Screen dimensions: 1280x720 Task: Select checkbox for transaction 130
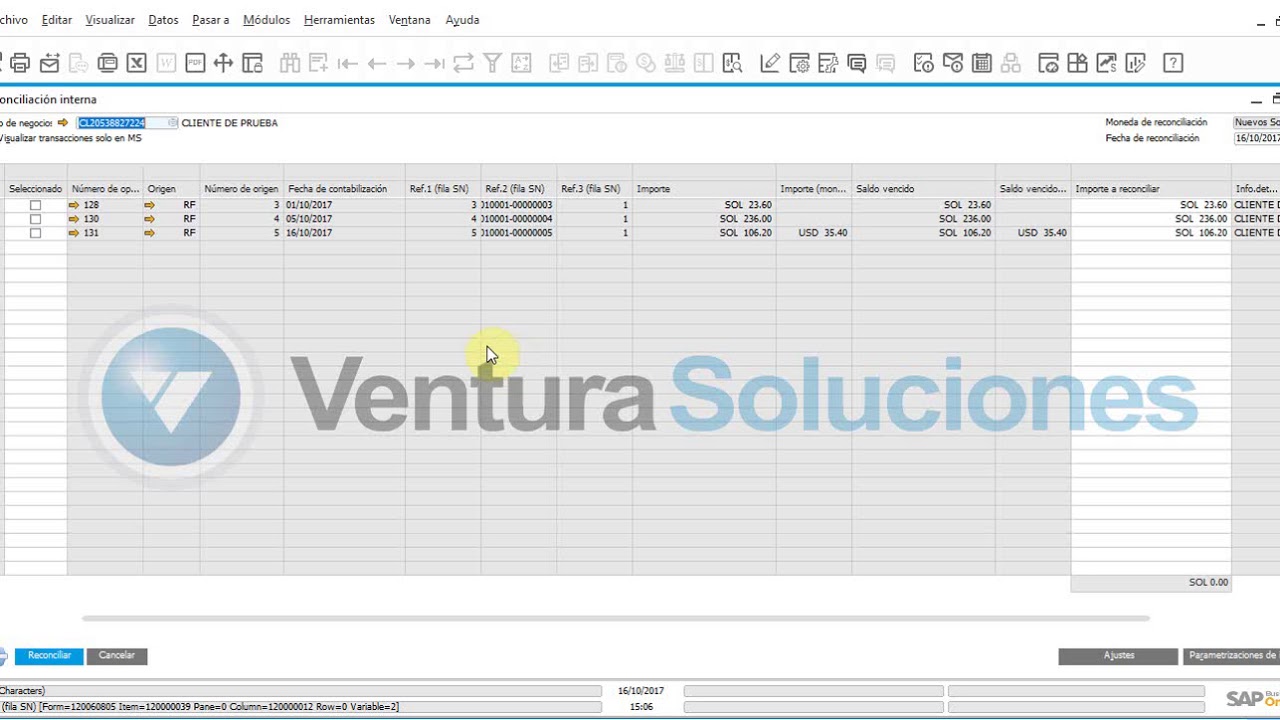pyautogui.click(x=36, y=219)
